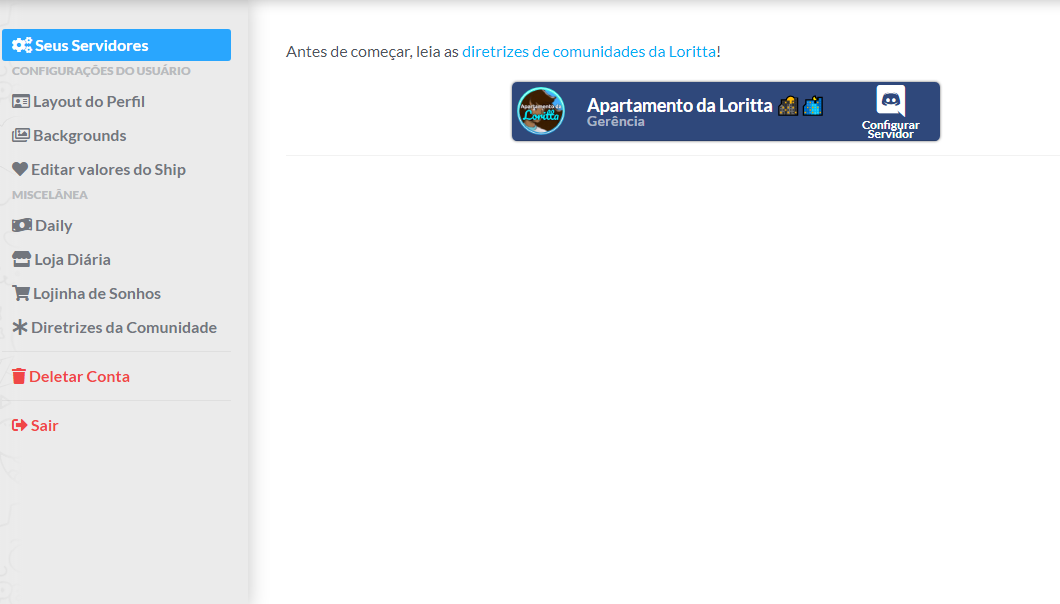
Task: Select the gears icon beside Seus Servidores
Action: [20, 44]
